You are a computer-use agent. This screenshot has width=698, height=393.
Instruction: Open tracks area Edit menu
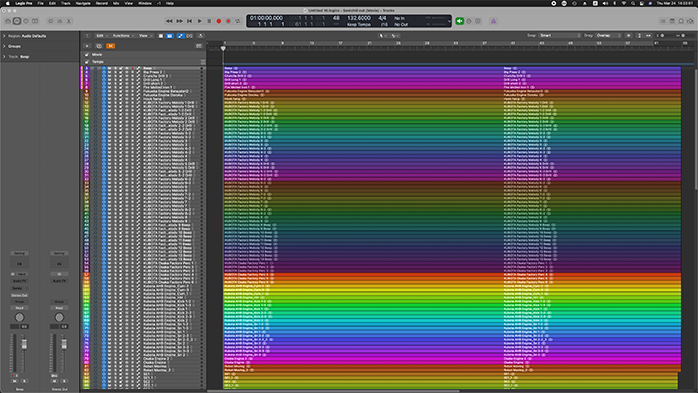pyautogui.click(x=101, y=36)
